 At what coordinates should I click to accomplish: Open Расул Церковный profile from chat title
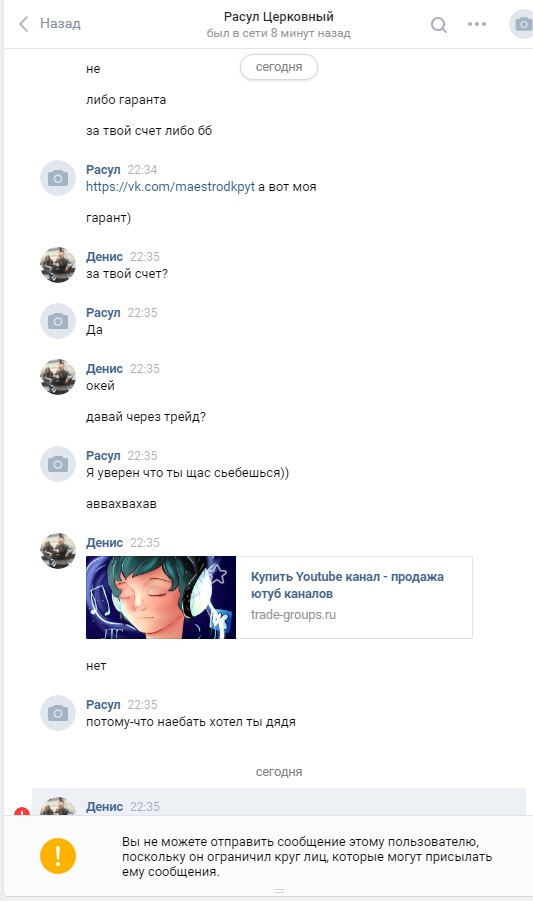tap(279, 17)
